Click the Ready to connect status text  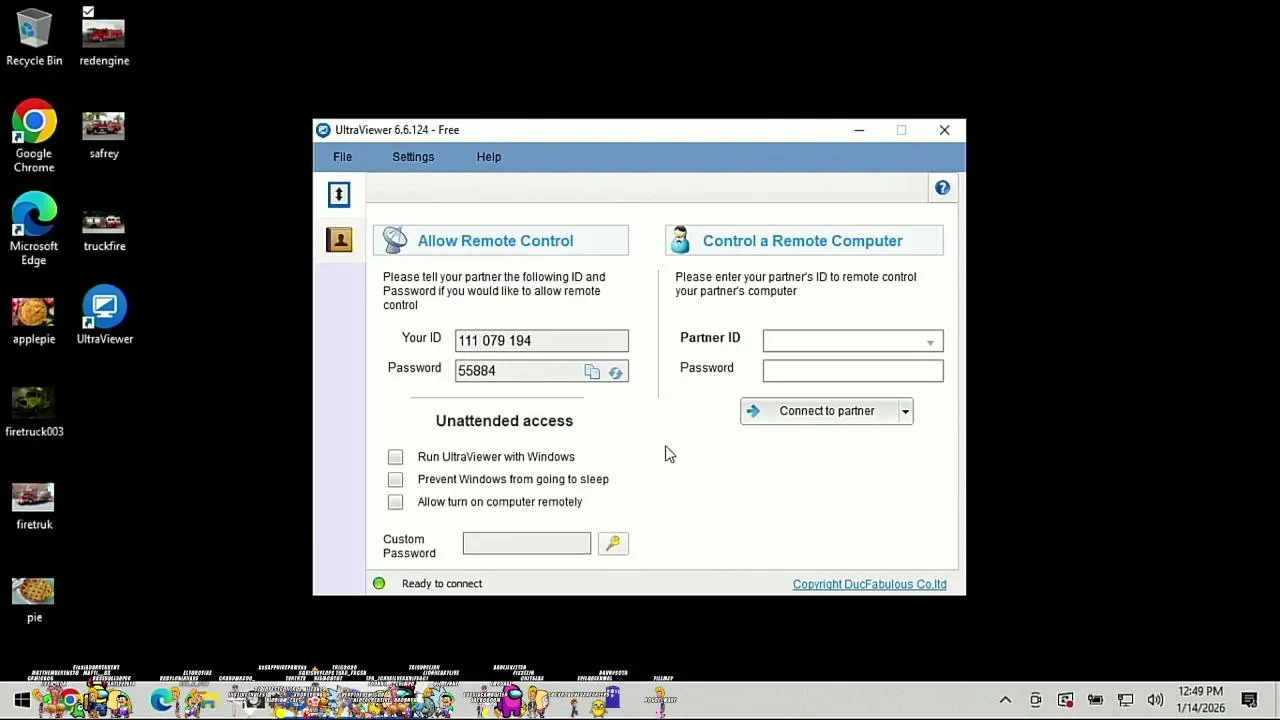(x=442, y=584)
